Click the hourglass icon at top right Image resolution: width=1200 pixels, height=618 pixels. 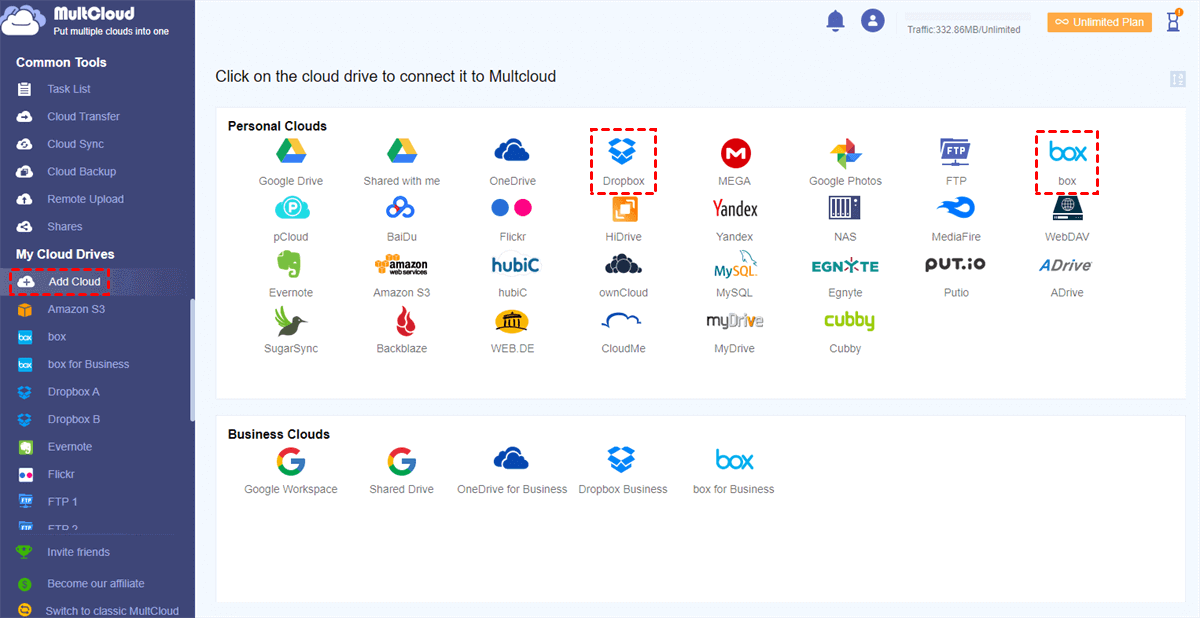tap(1173, 21)
